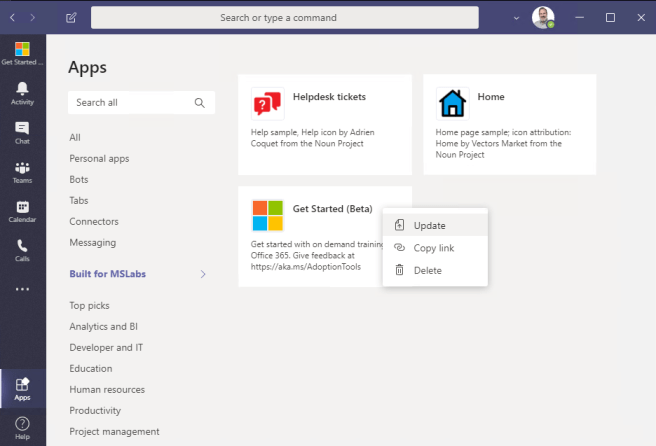The width and height of the screenshot is (656, 446).
Task: Close the Teams window
Action: point(641,18)
